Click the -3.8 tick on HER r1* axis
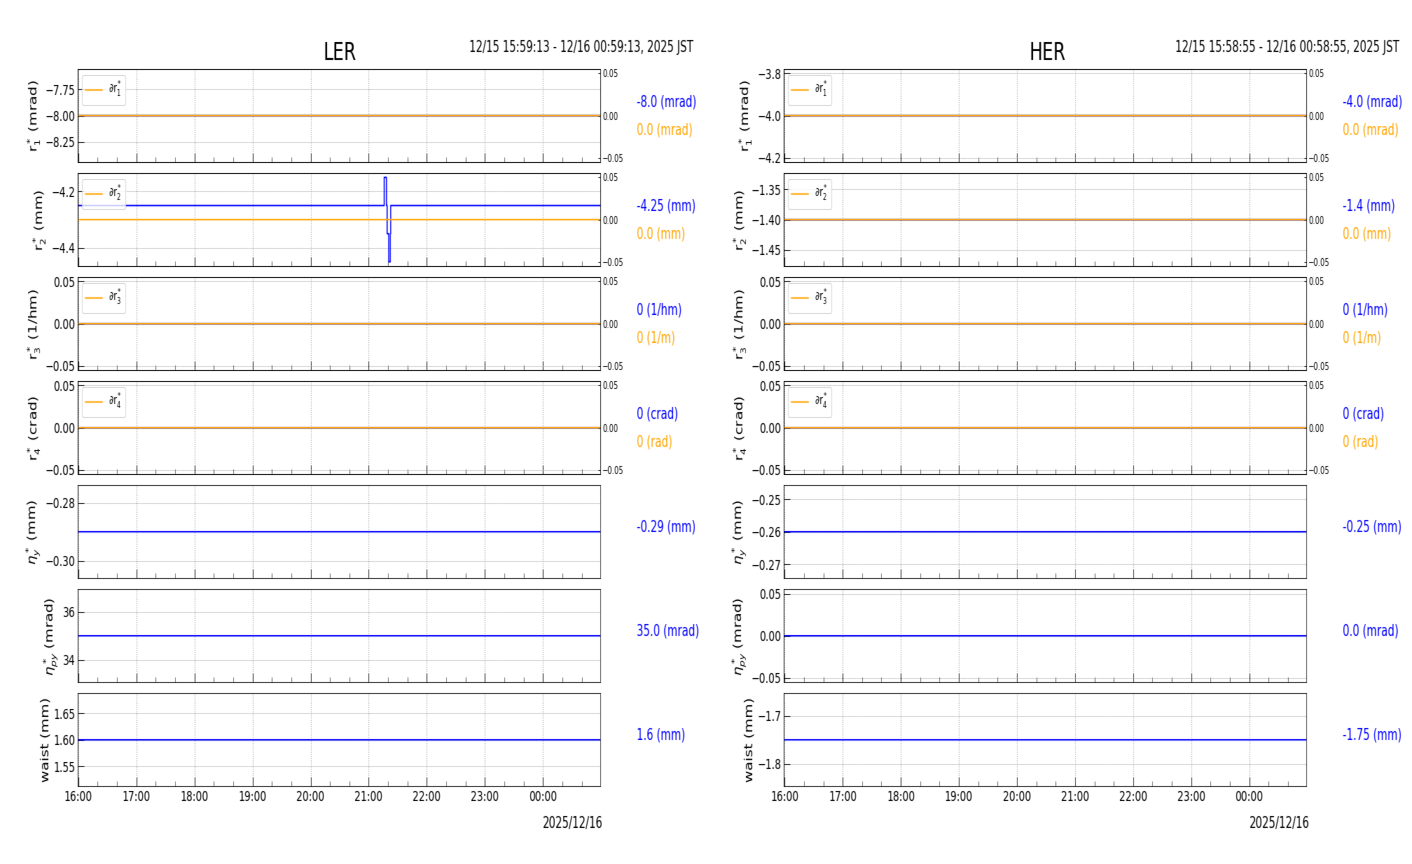The image size is (1412, 864). click(769, 74)
